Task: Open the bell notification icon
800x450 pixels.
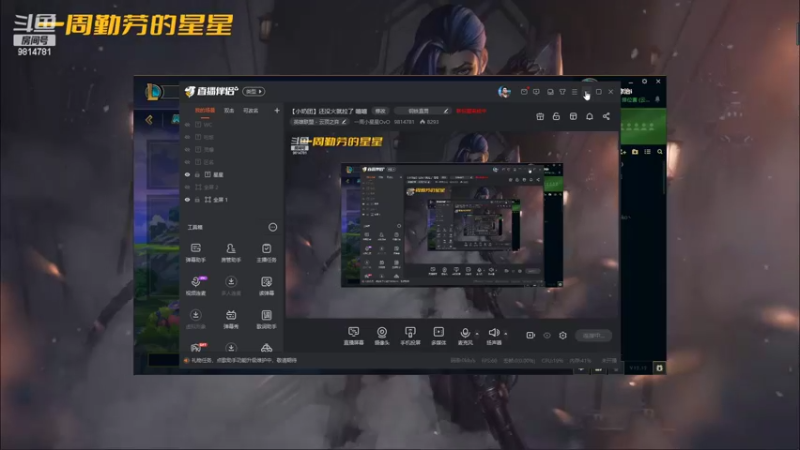Action: [x=589, y=116]
